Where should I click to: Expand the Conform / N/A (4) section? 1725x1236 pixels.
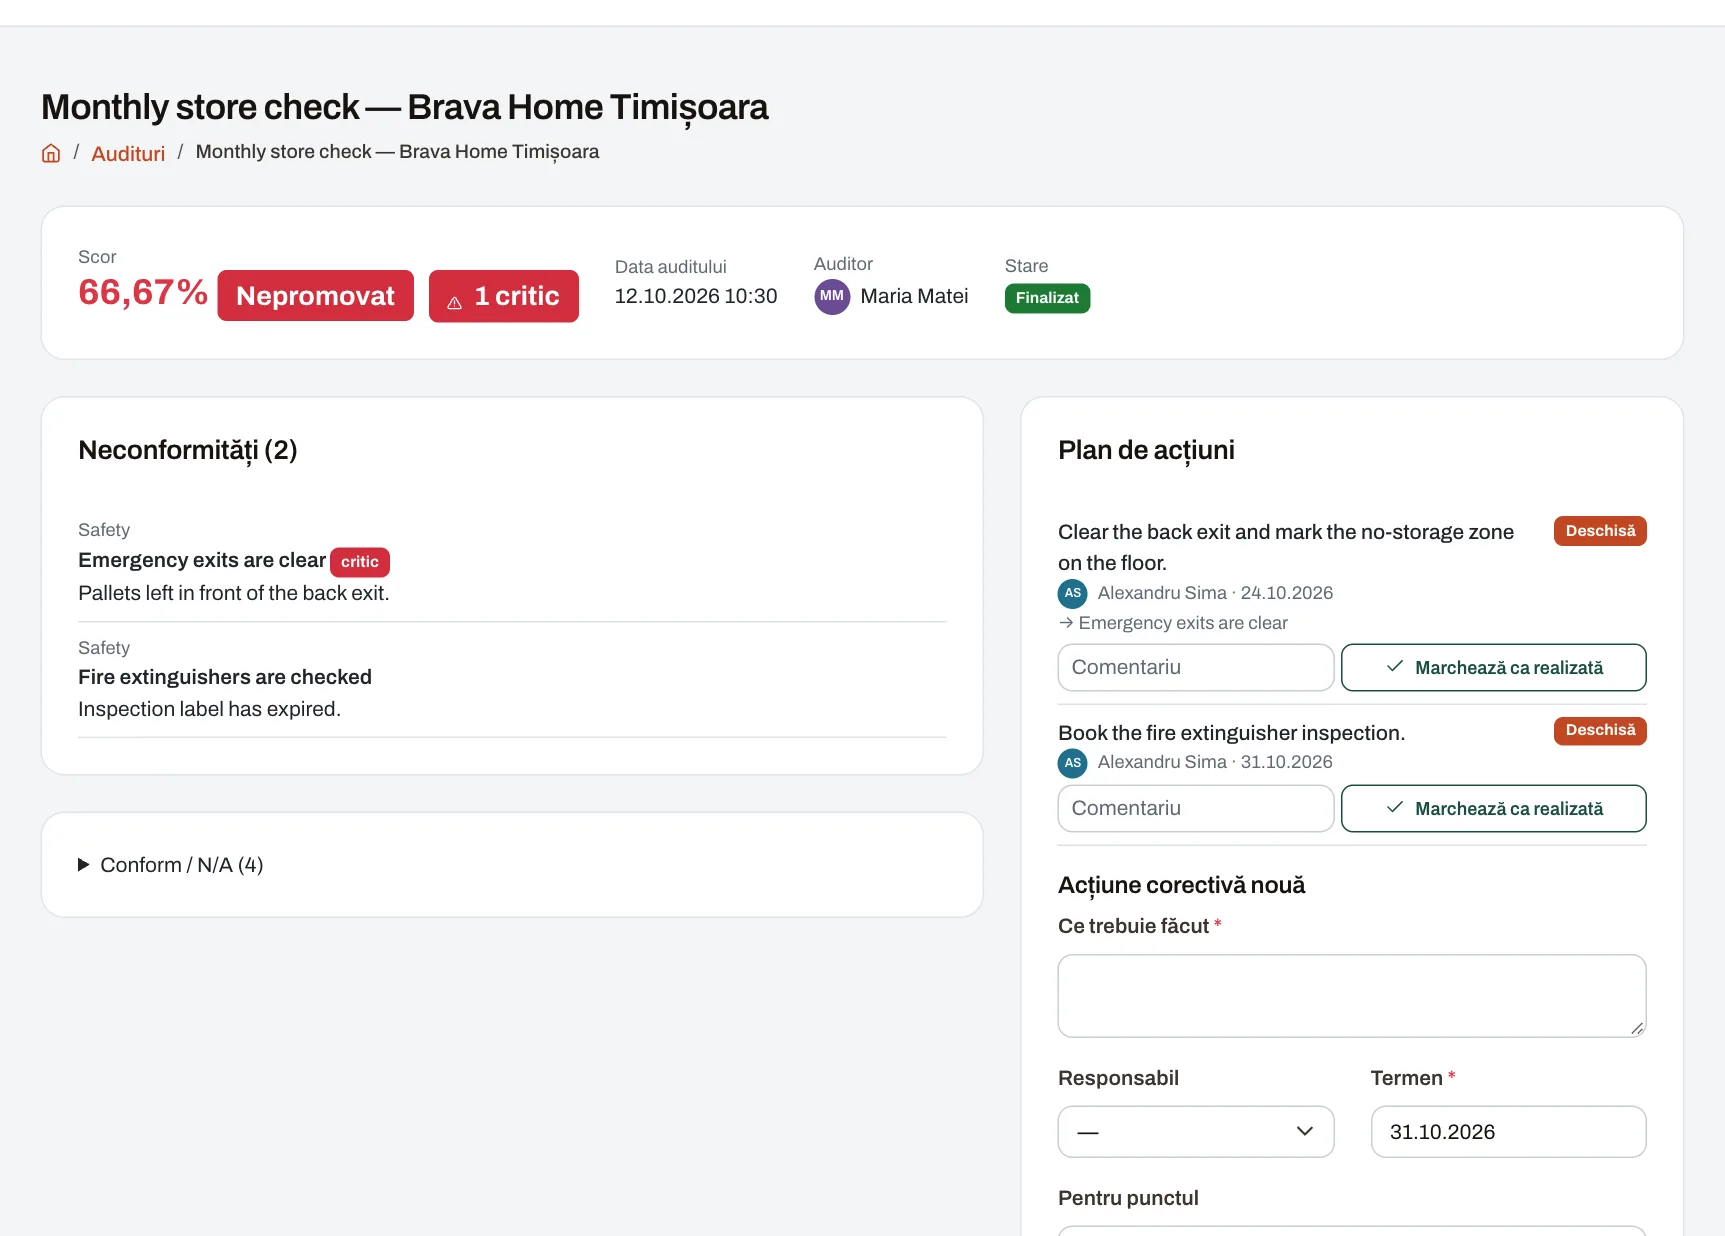tap(171, 865)
